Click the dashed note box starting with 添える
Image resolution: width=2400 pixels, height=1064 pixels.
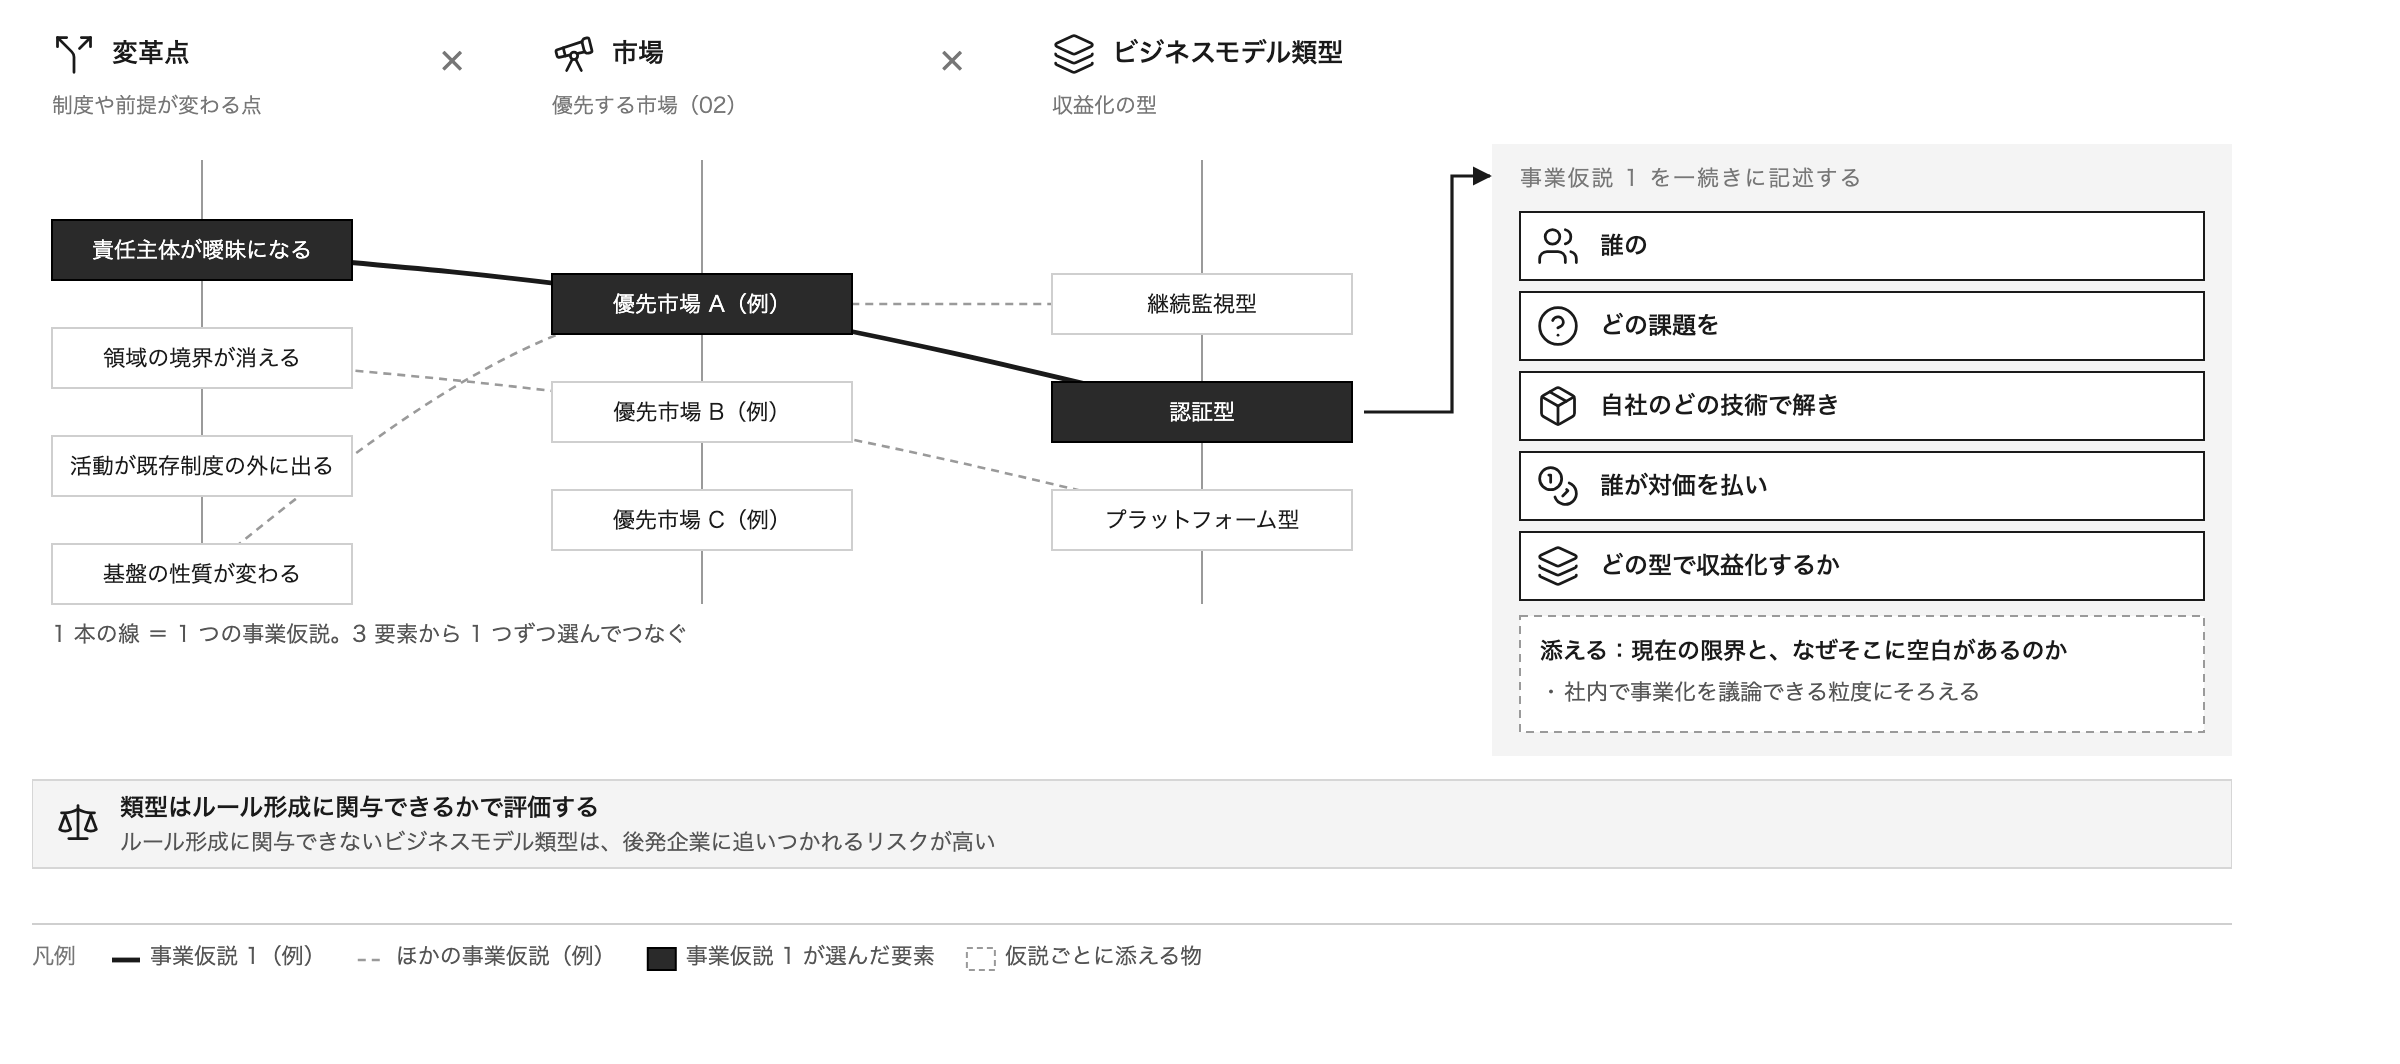click(x=1862, y=674)
